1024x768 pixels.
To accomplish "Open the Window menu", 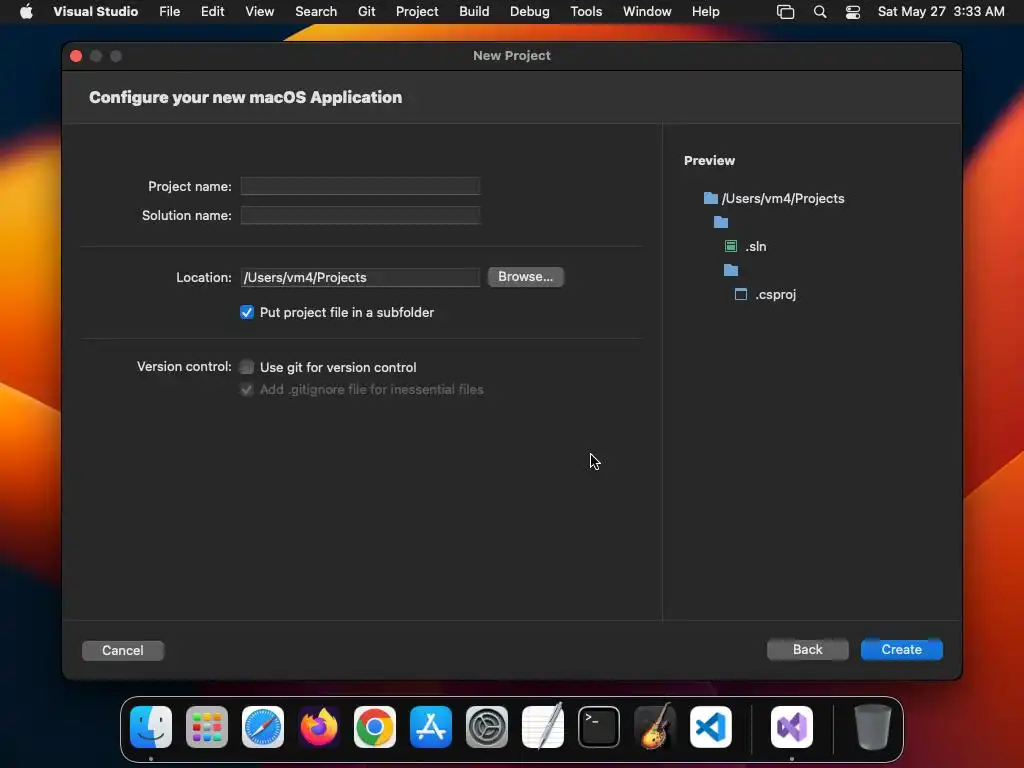I will (647, 11).
